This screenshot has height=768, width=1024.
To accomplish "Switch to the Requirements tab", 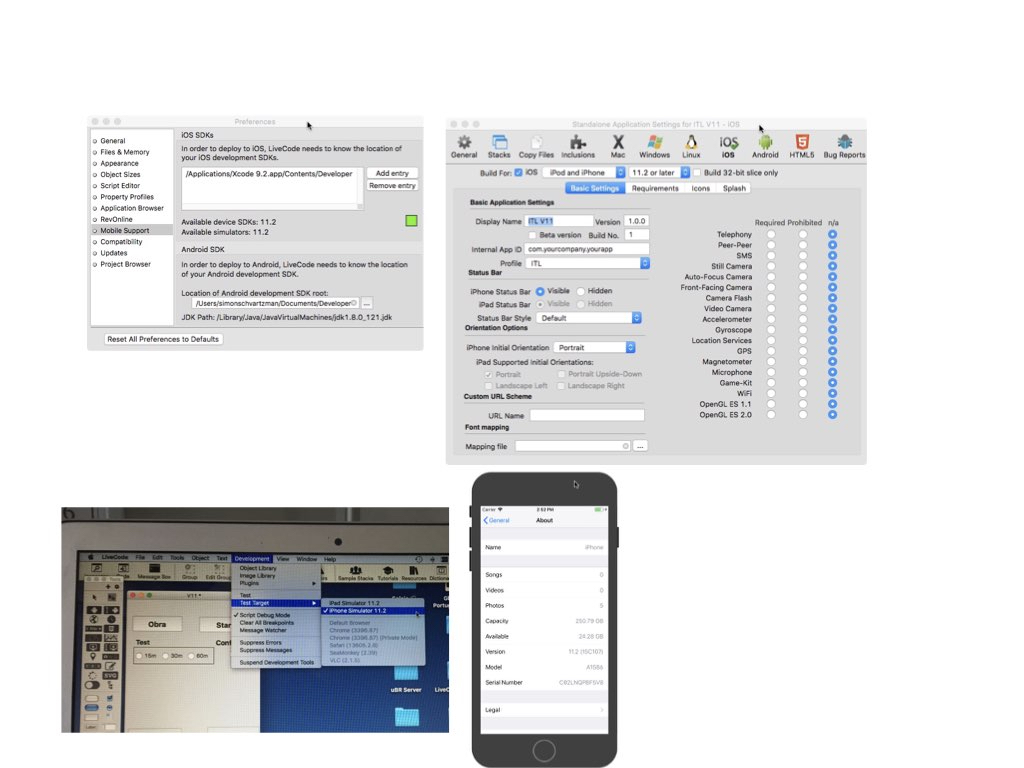I will click(655, 188).
